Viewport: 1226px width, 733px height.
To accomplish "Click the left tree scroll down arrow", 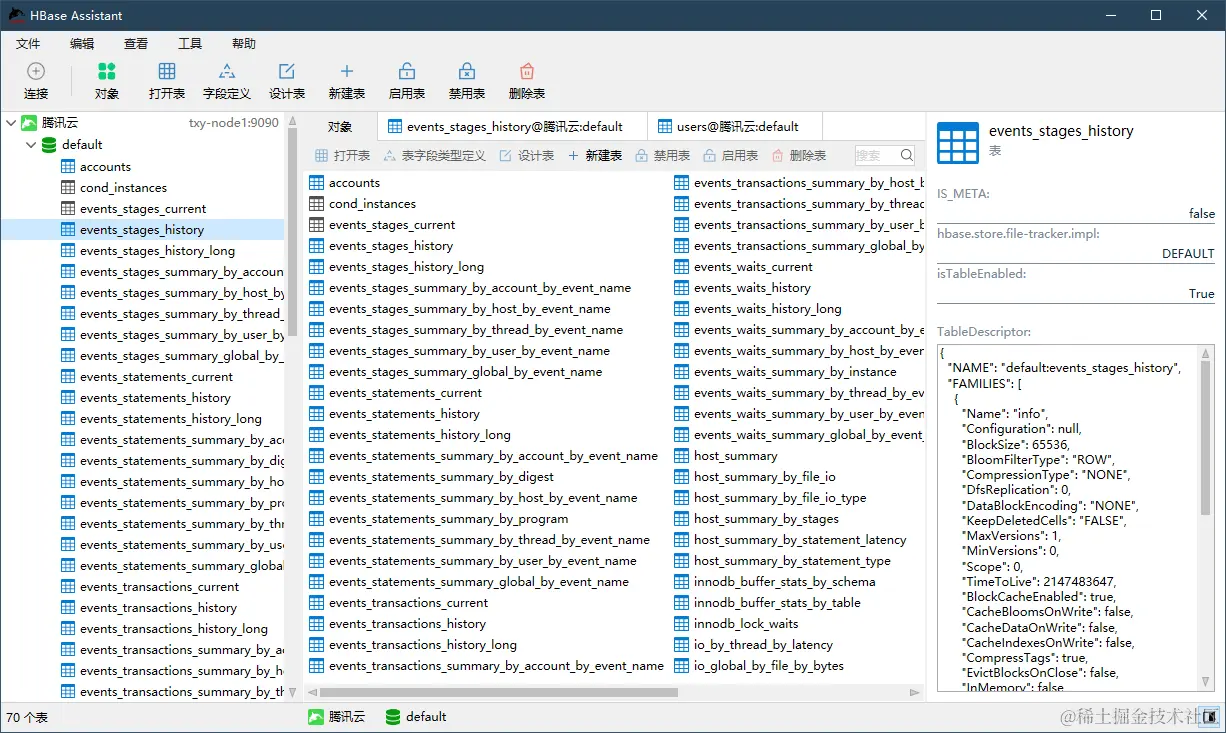I will [292, 693].
